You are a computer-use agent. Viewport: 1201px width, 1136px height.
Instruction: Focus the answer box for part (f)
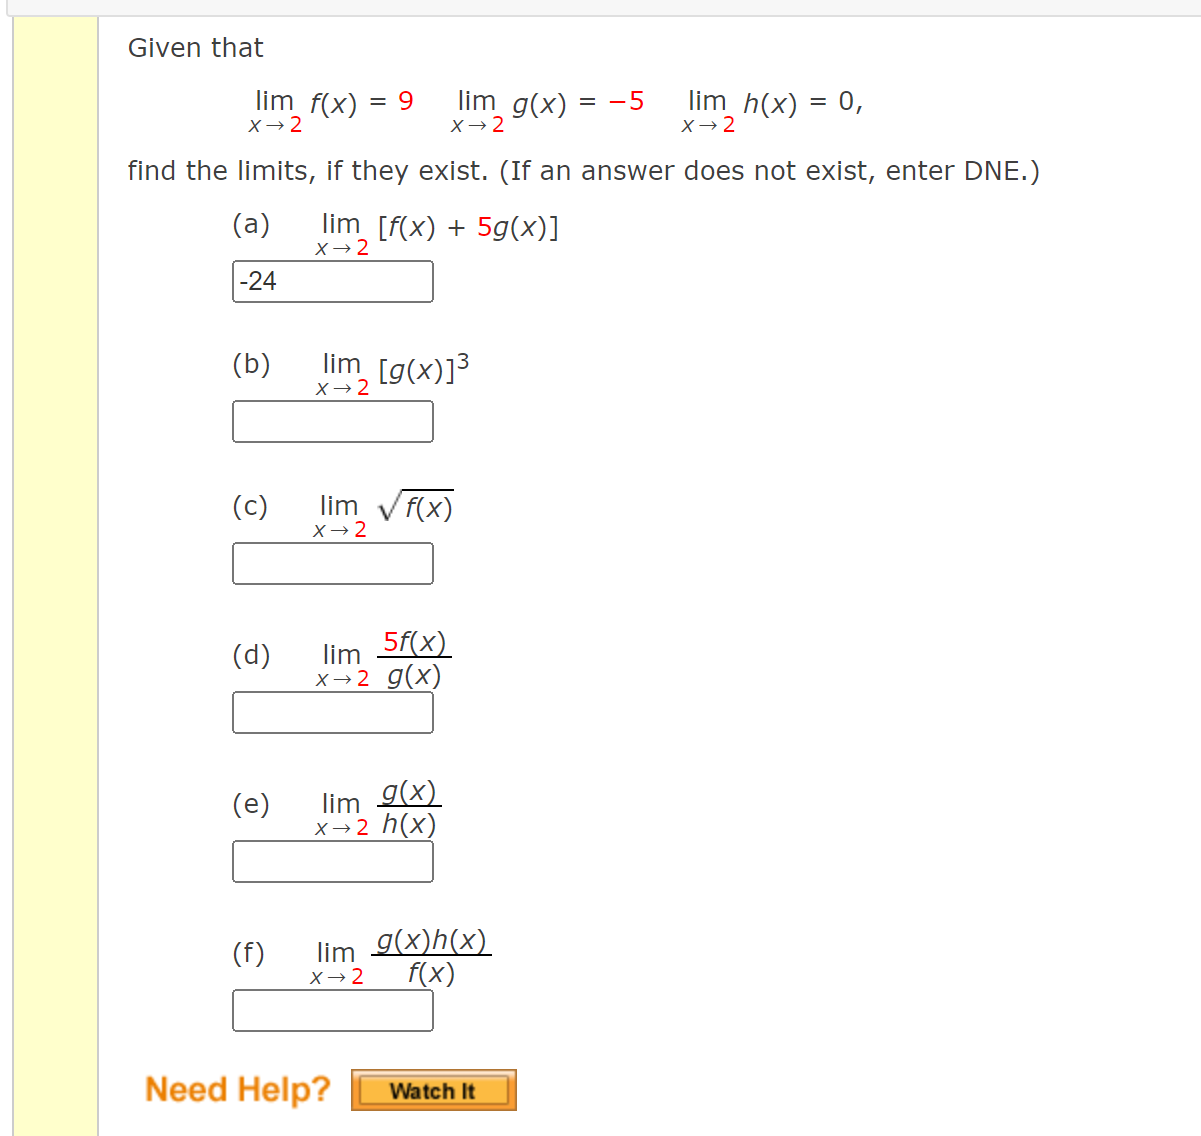(333, 1010)
